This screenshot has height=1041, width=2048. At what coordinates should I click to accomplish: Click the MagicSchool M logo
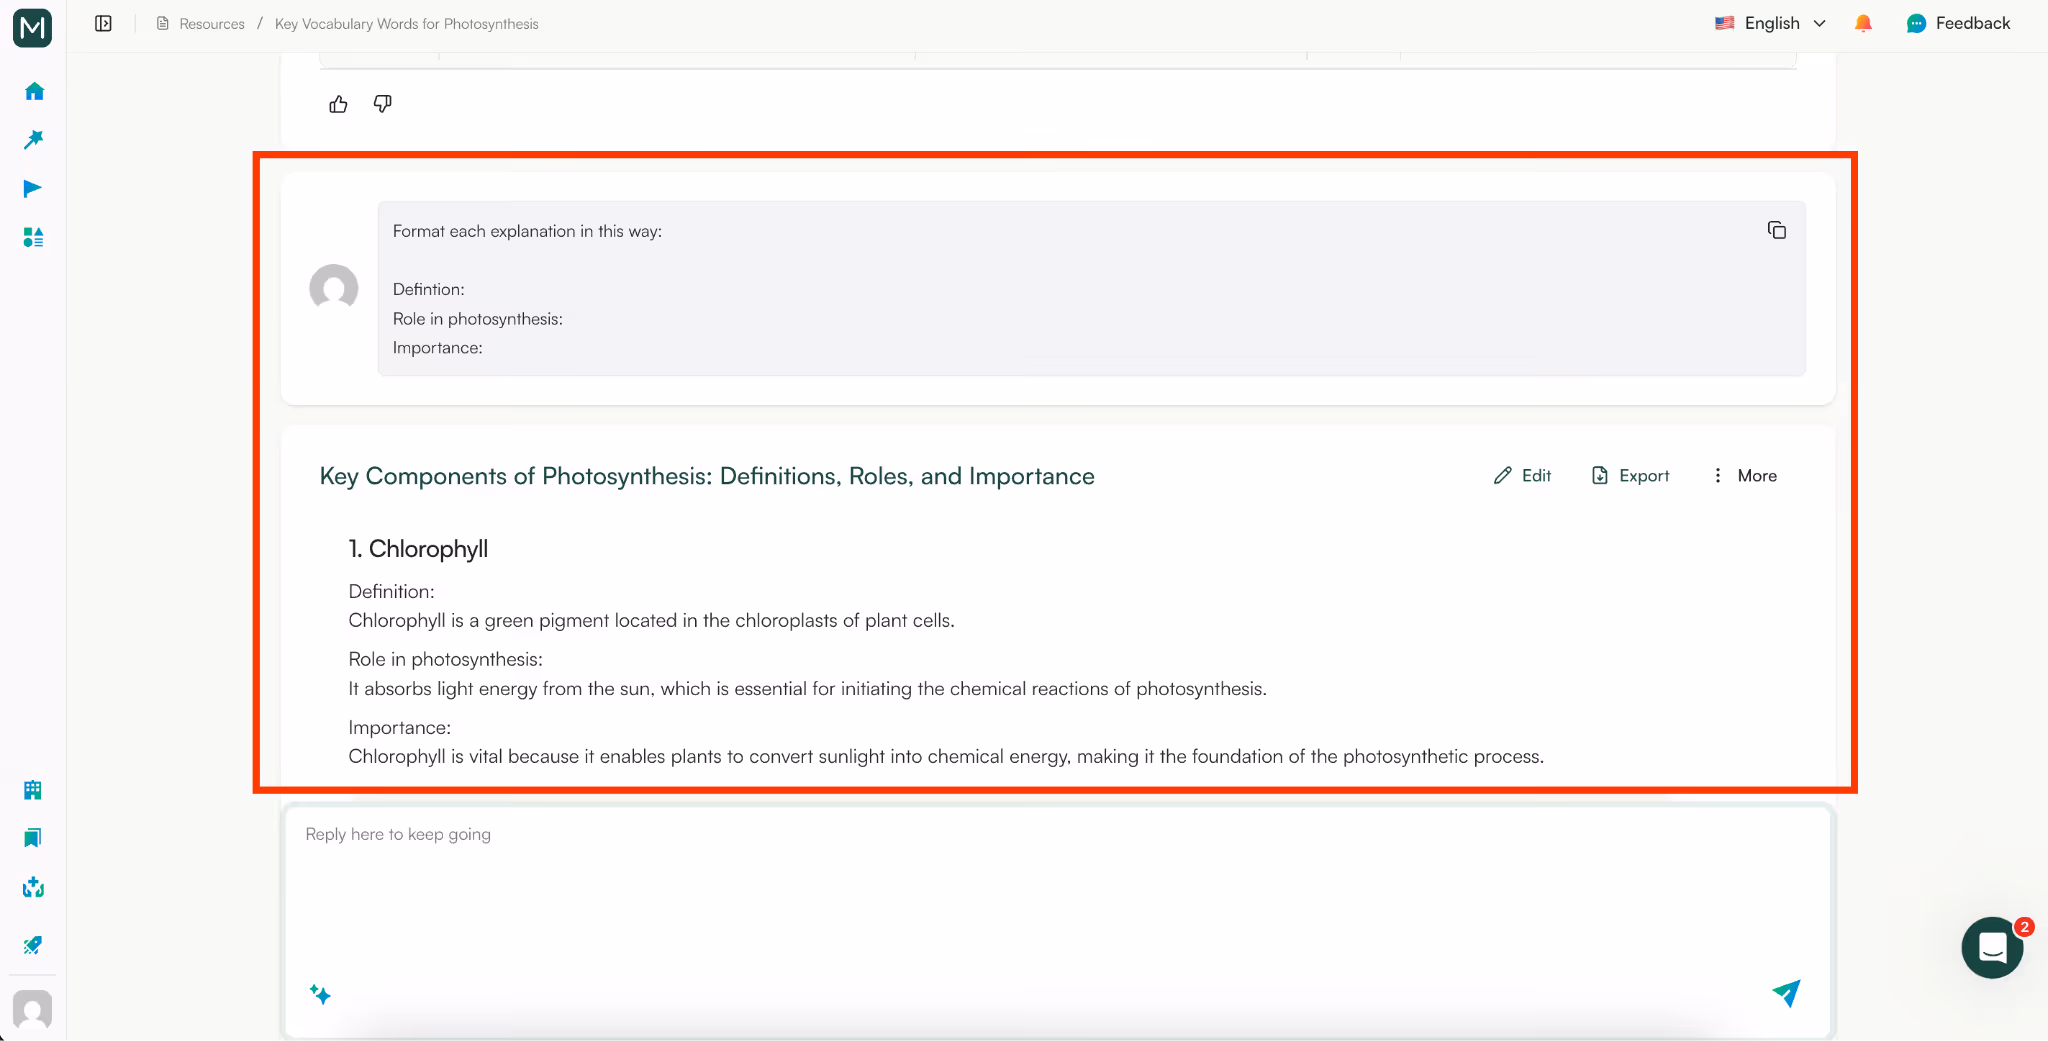click(33, 27)
